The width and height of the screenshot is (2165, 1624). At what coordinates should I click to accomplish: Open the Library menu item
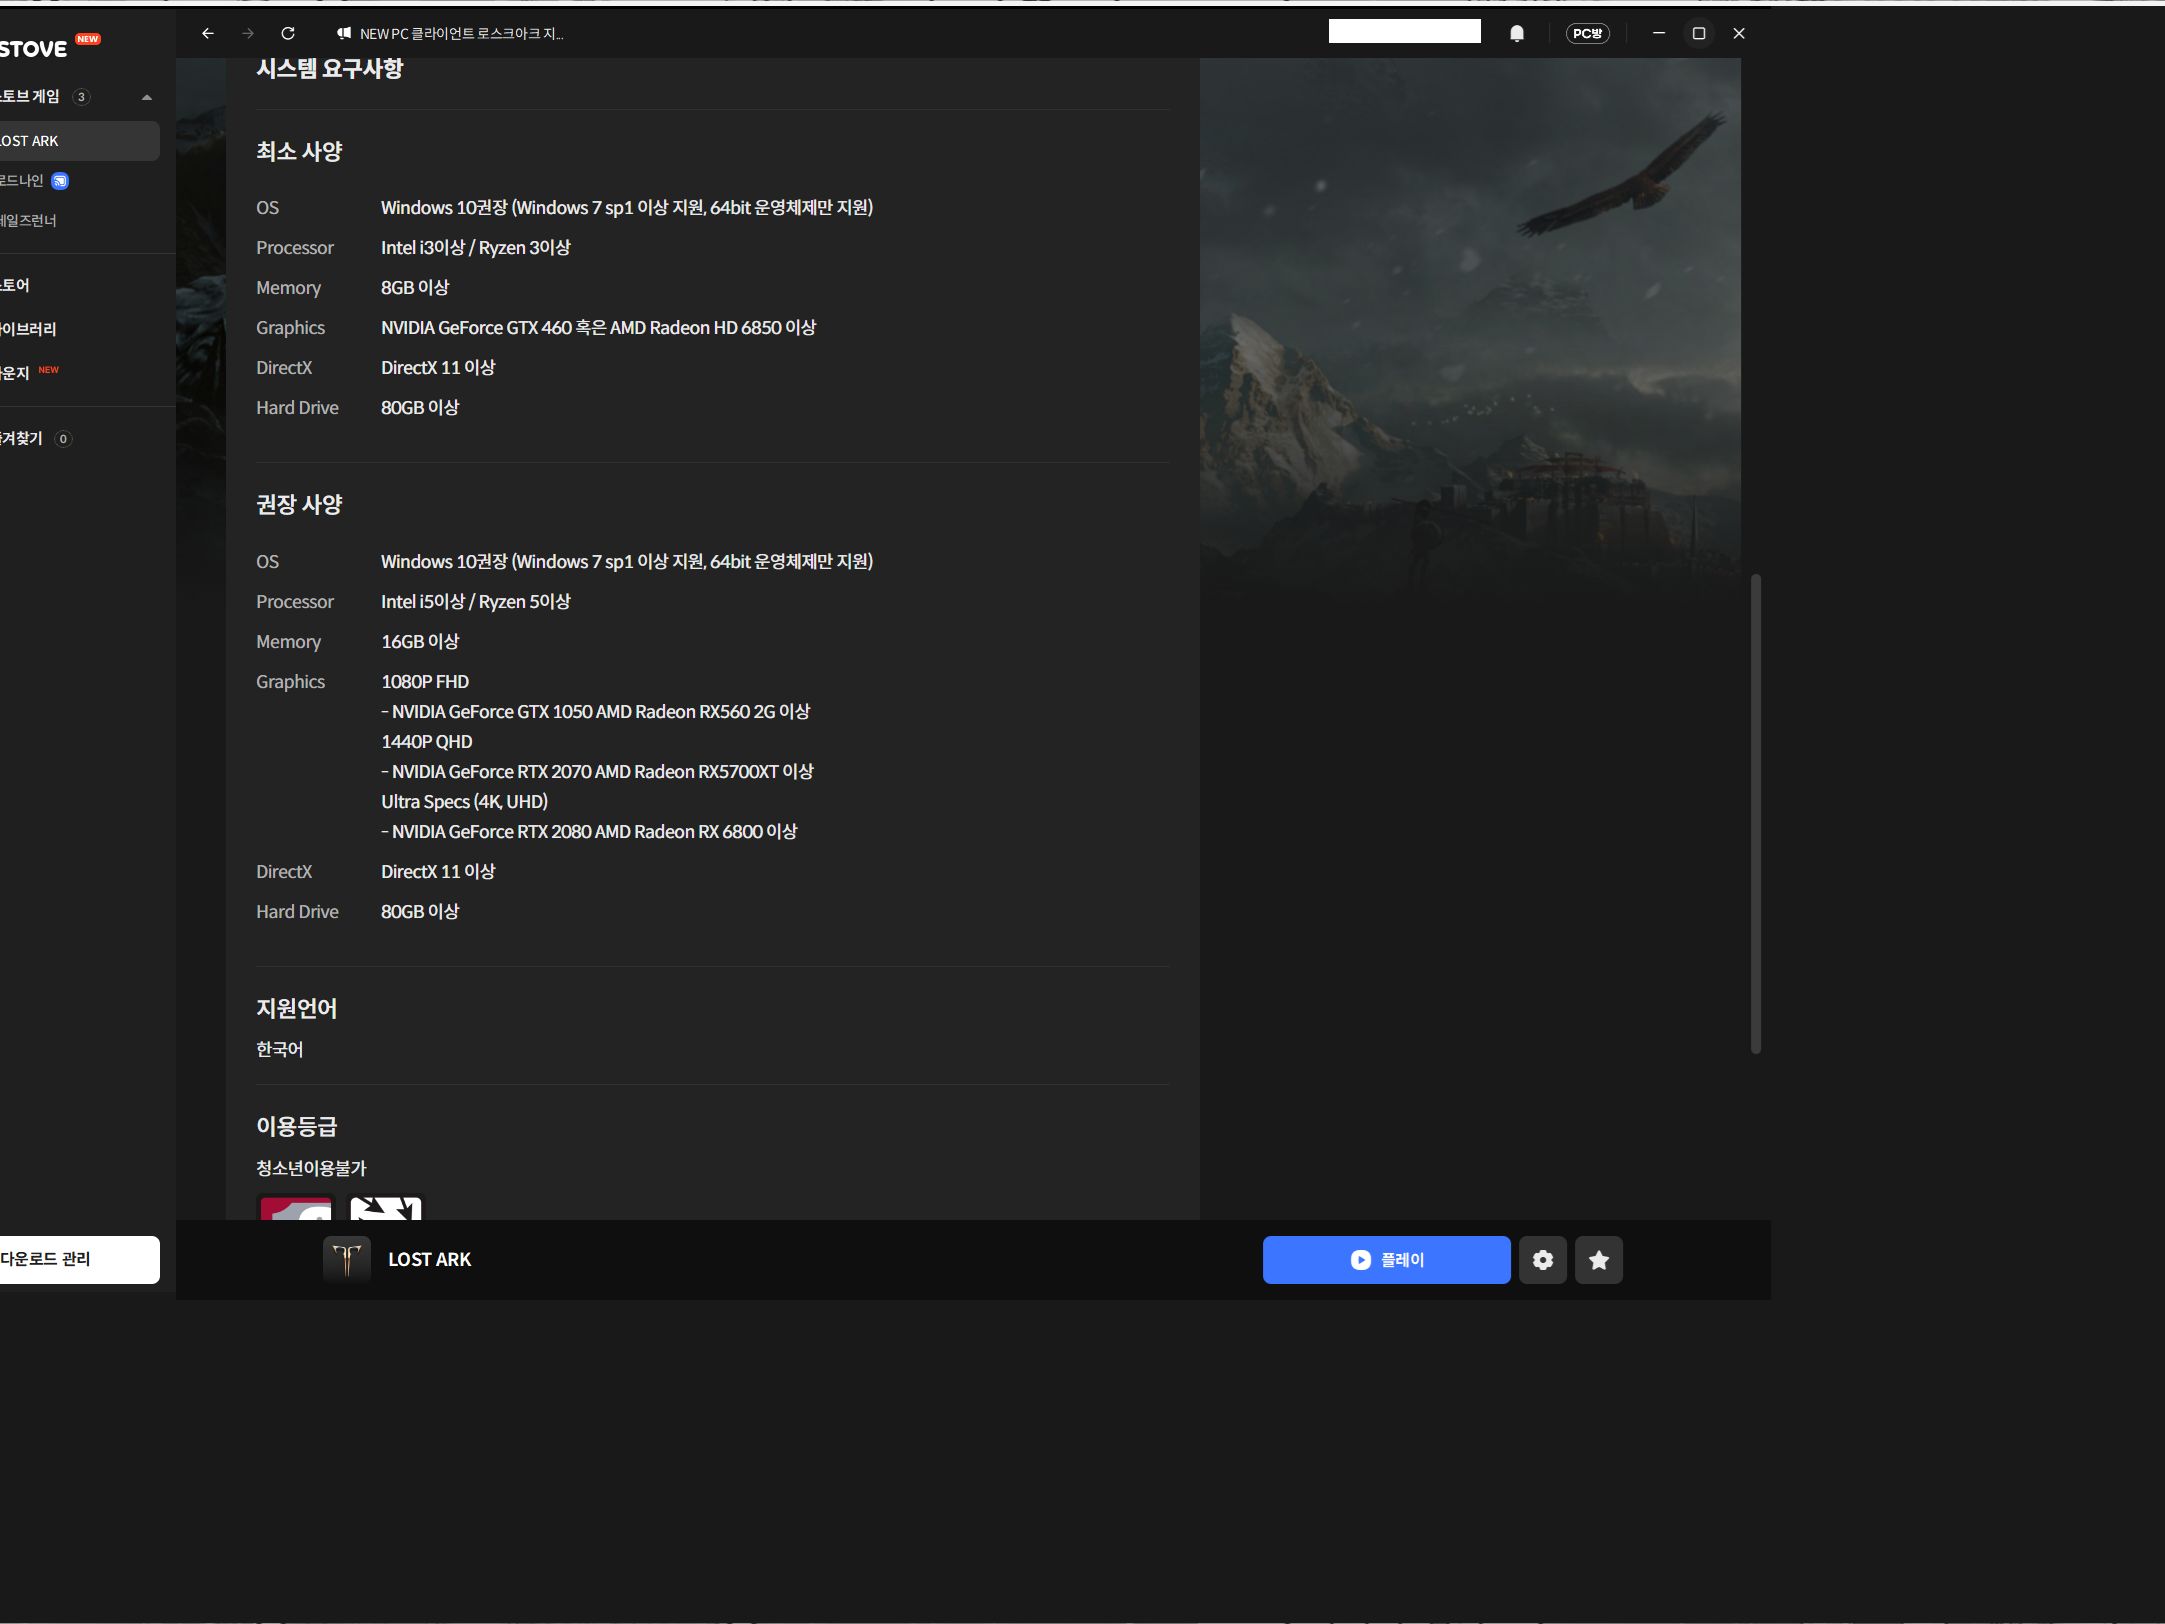coord(28,329)
